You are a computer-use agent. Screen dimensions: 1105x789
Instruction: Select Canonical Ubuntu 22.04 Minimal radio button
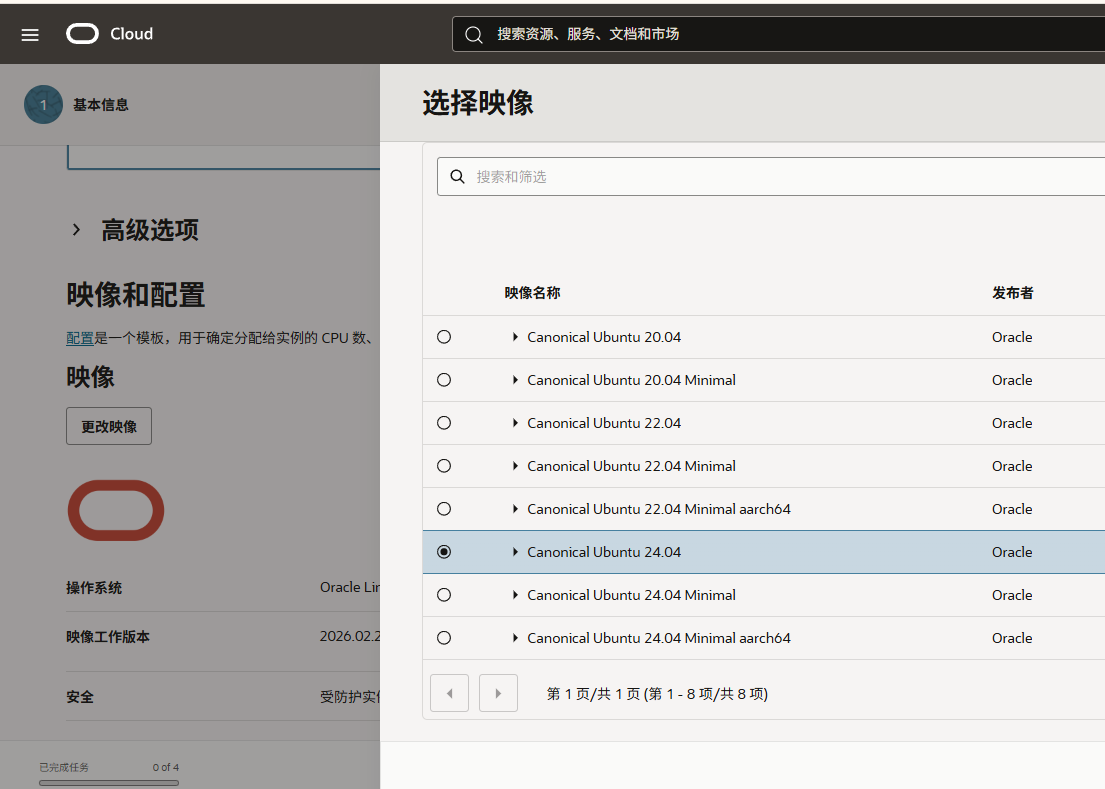(x=444, y=466)
